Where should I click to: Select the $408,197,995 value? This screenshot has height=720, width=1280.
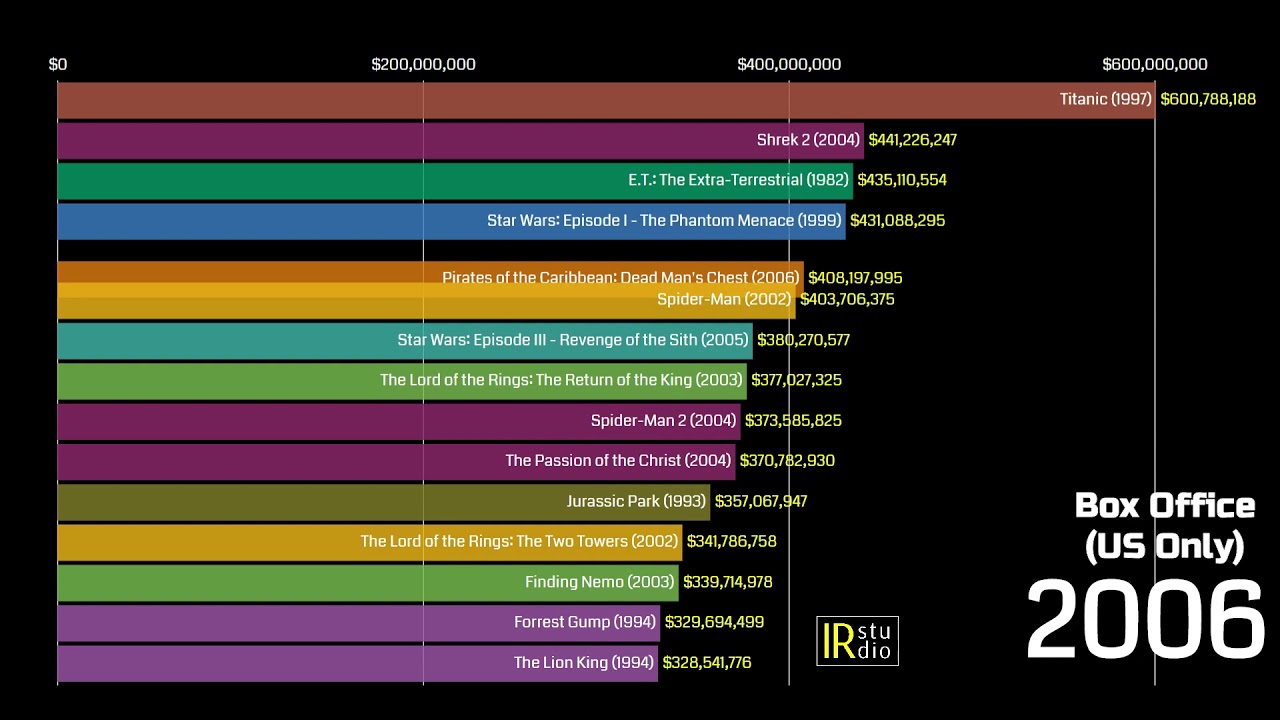click(x=855, y=278)
